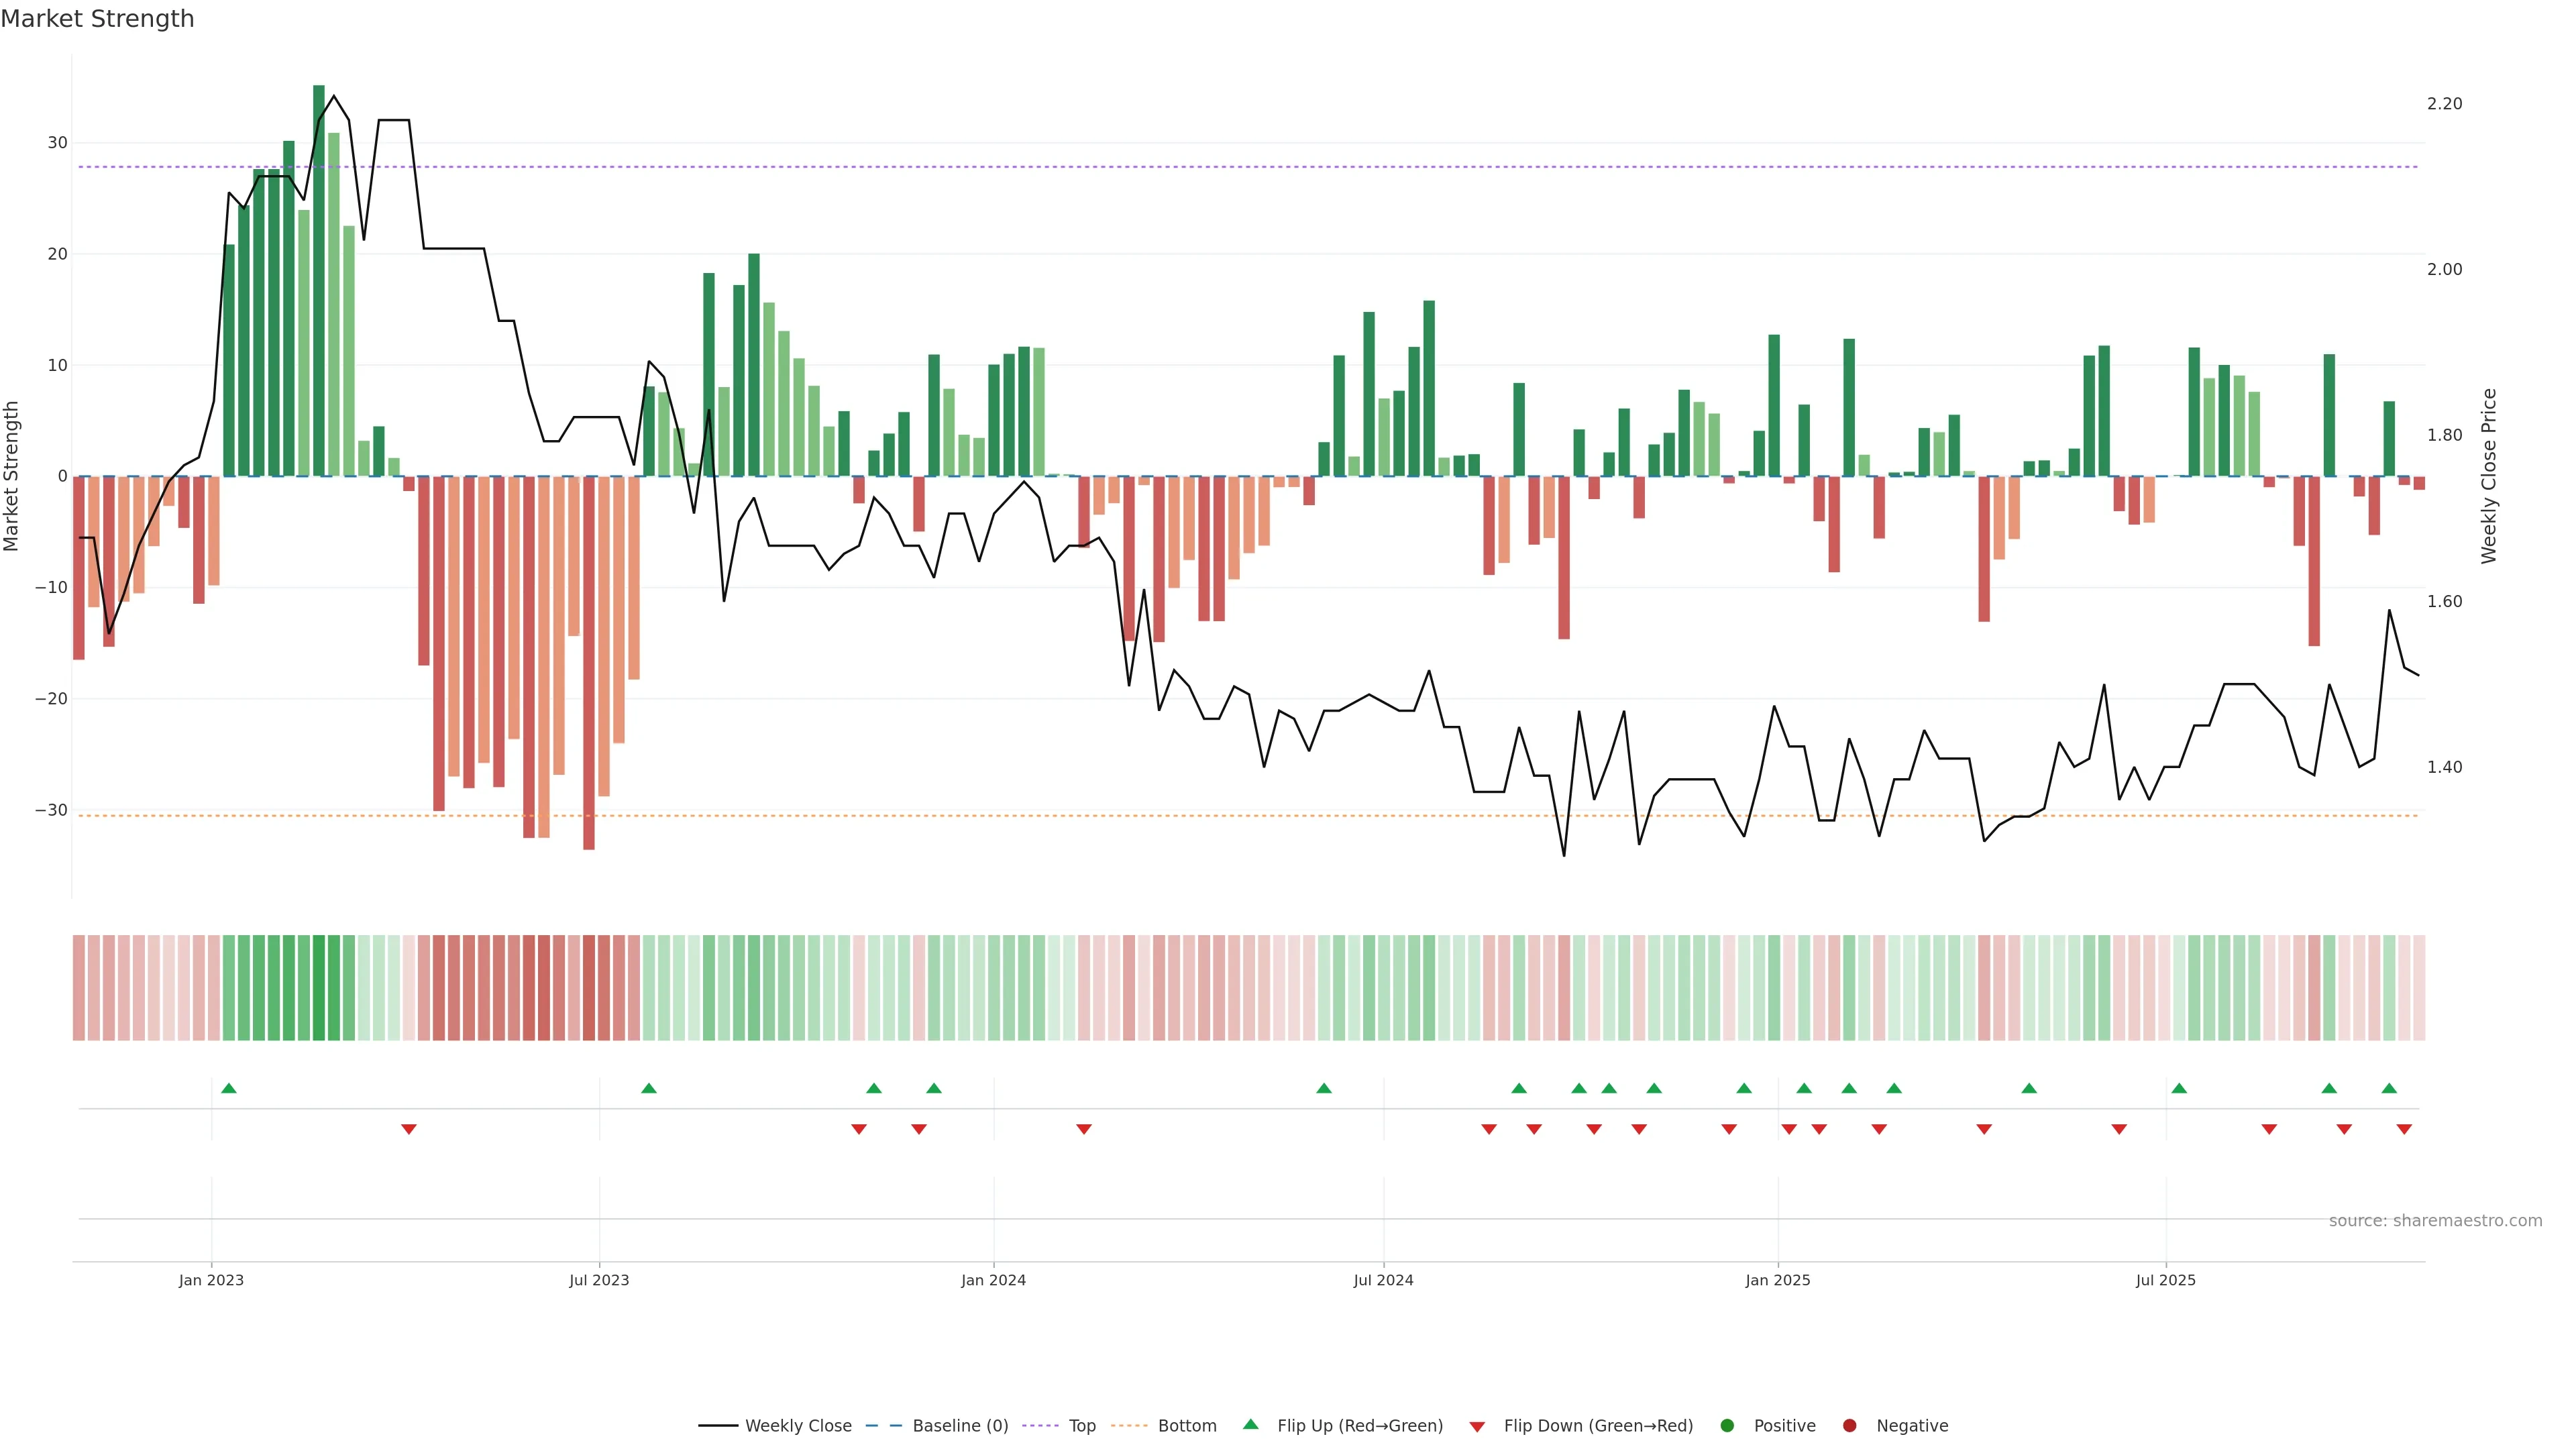Click the source: sharemaestro.com text

click(x=2435, y=1221)
